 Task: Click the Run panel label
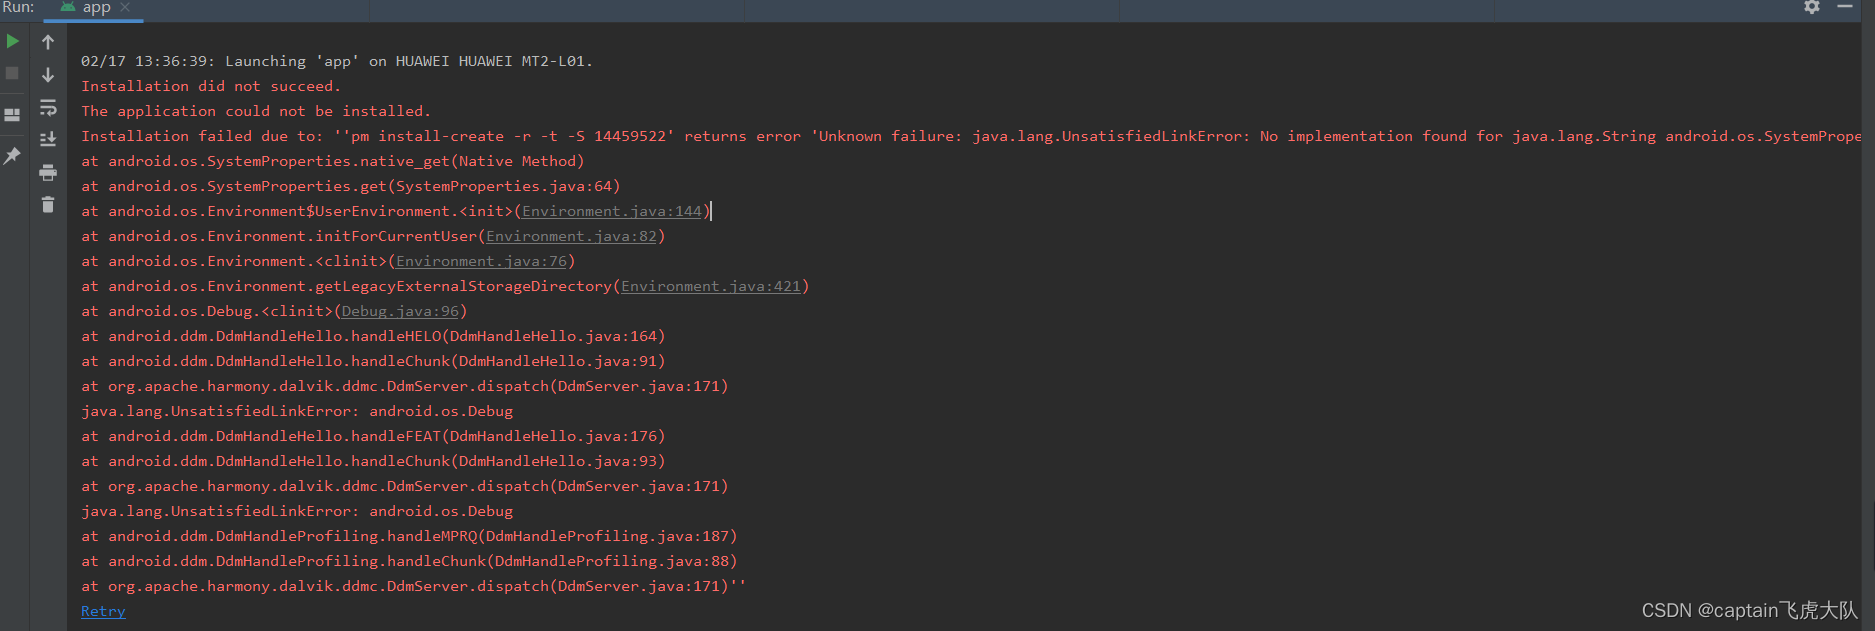18,8
